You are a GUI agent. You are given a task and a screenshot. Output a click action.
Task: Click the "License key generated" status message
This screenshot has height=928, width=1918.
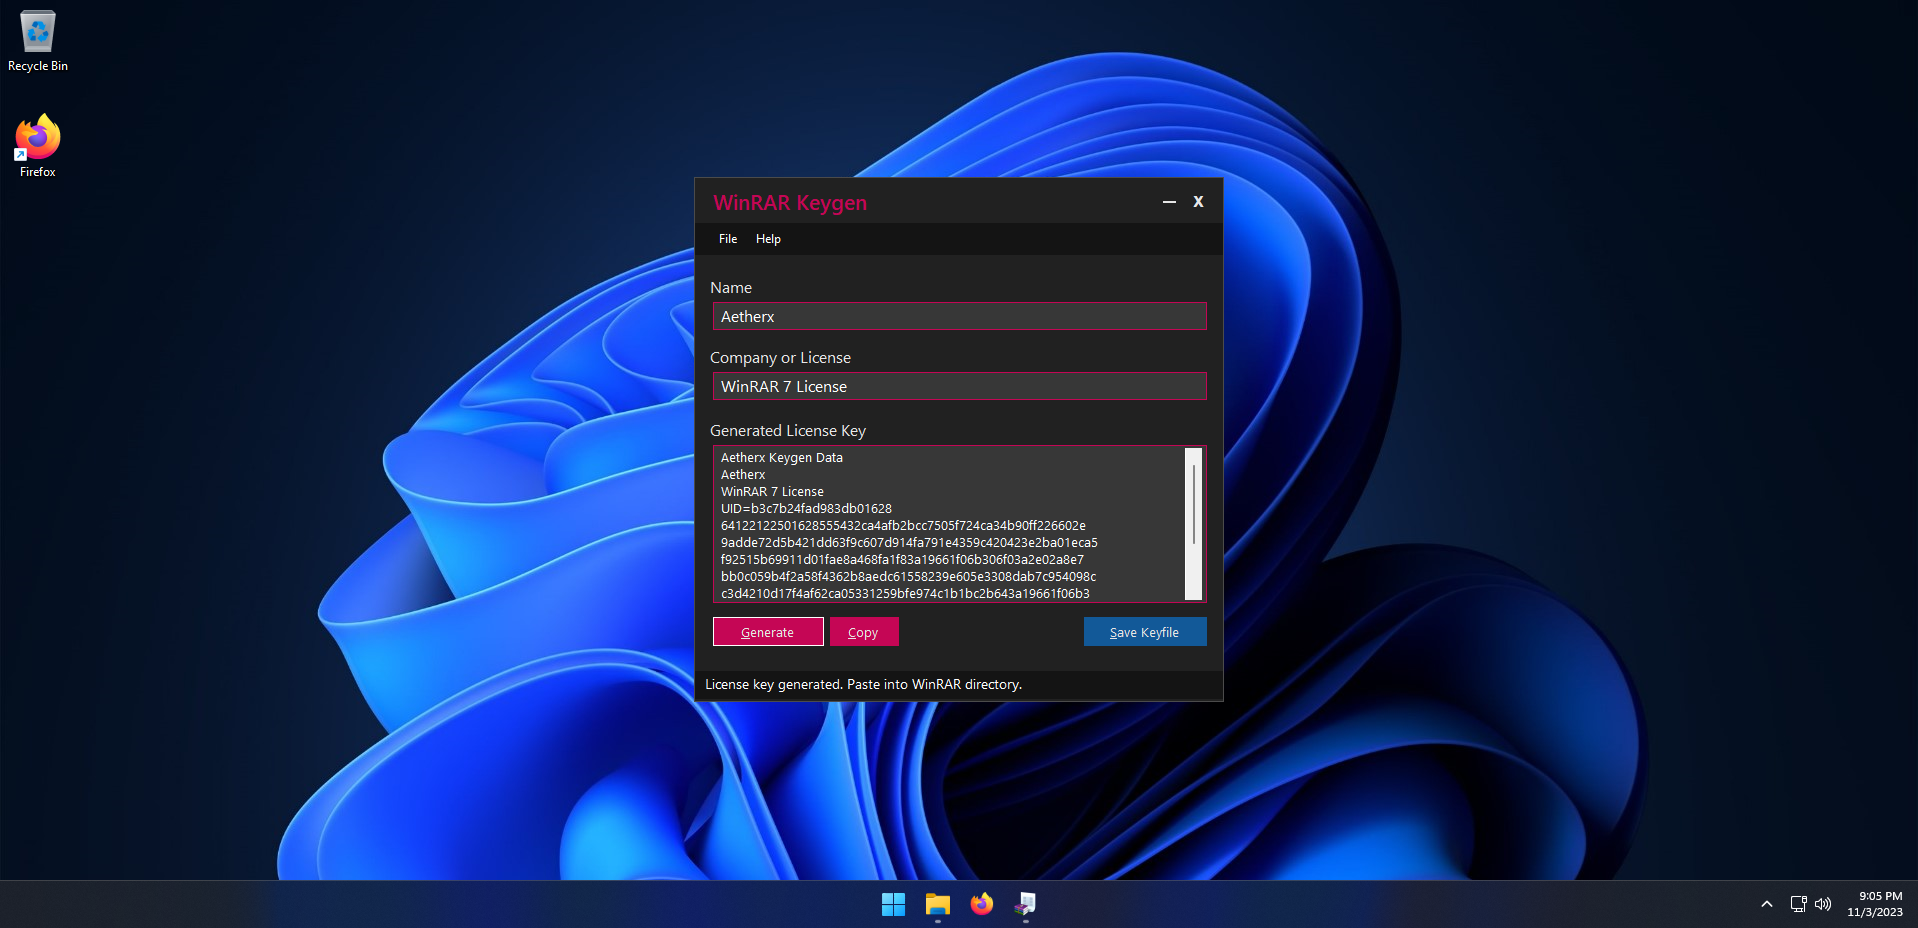click(x=863, y=685)
